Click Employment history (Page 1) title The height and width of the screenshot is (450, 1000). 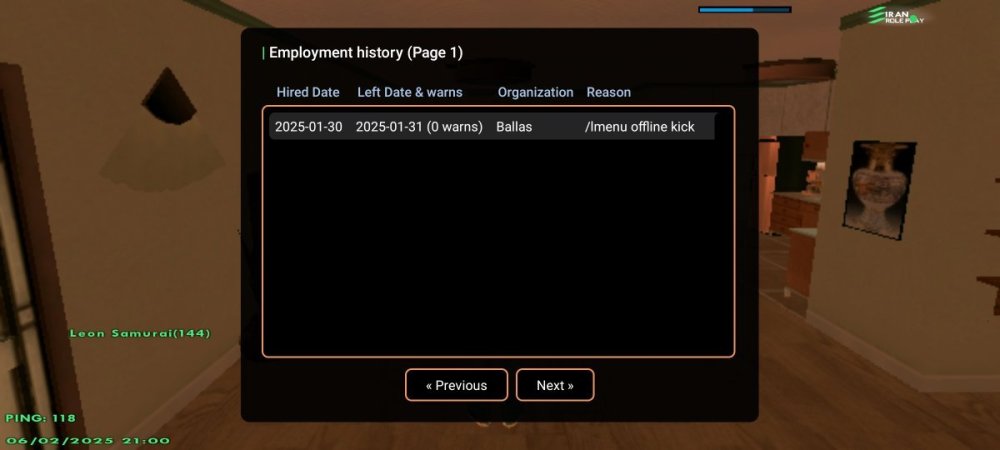tap(366, 53)
